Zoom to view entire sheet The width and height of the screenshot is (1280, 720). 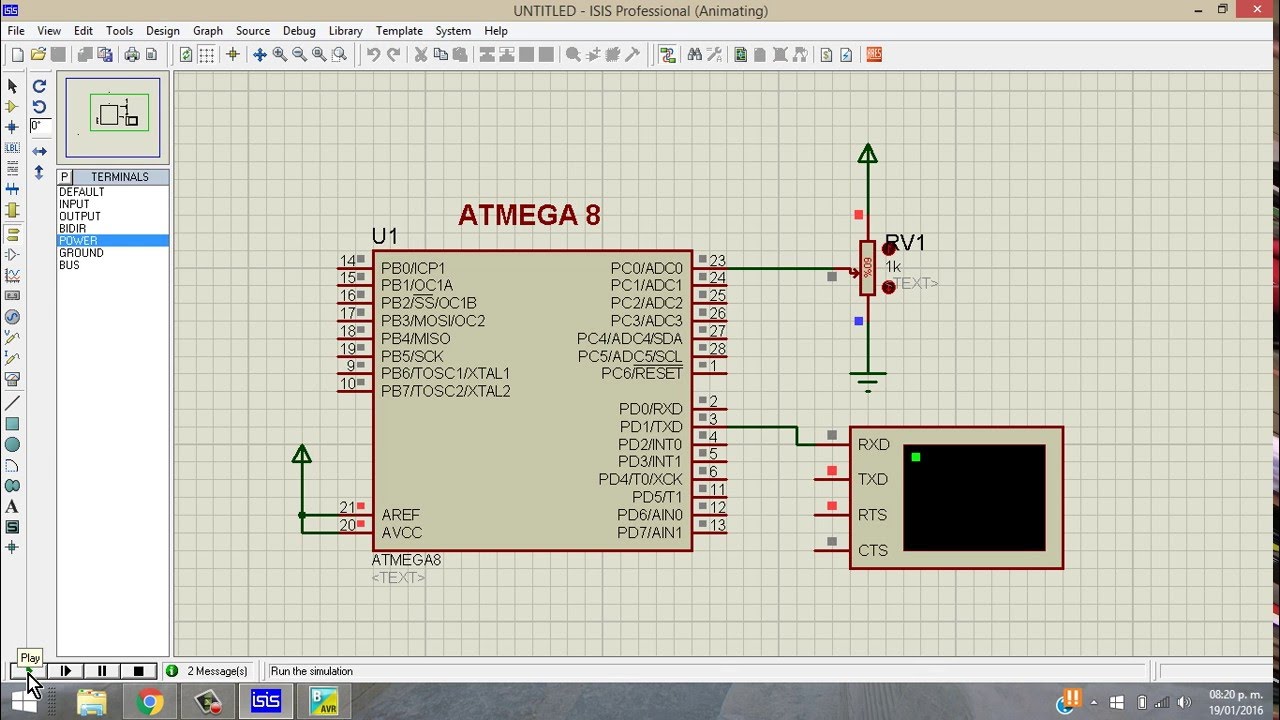pos(319,55)
